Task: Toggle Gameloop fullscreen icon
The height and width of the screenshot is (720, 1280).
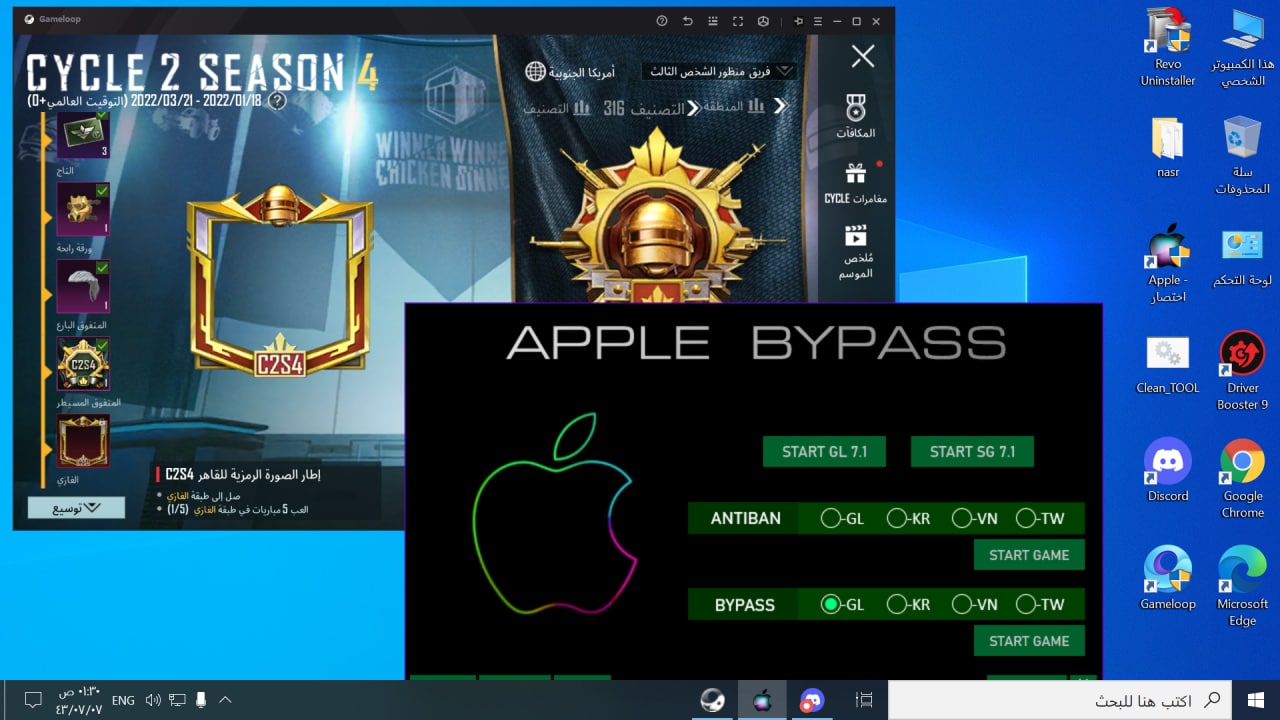Action: point(737,20)
